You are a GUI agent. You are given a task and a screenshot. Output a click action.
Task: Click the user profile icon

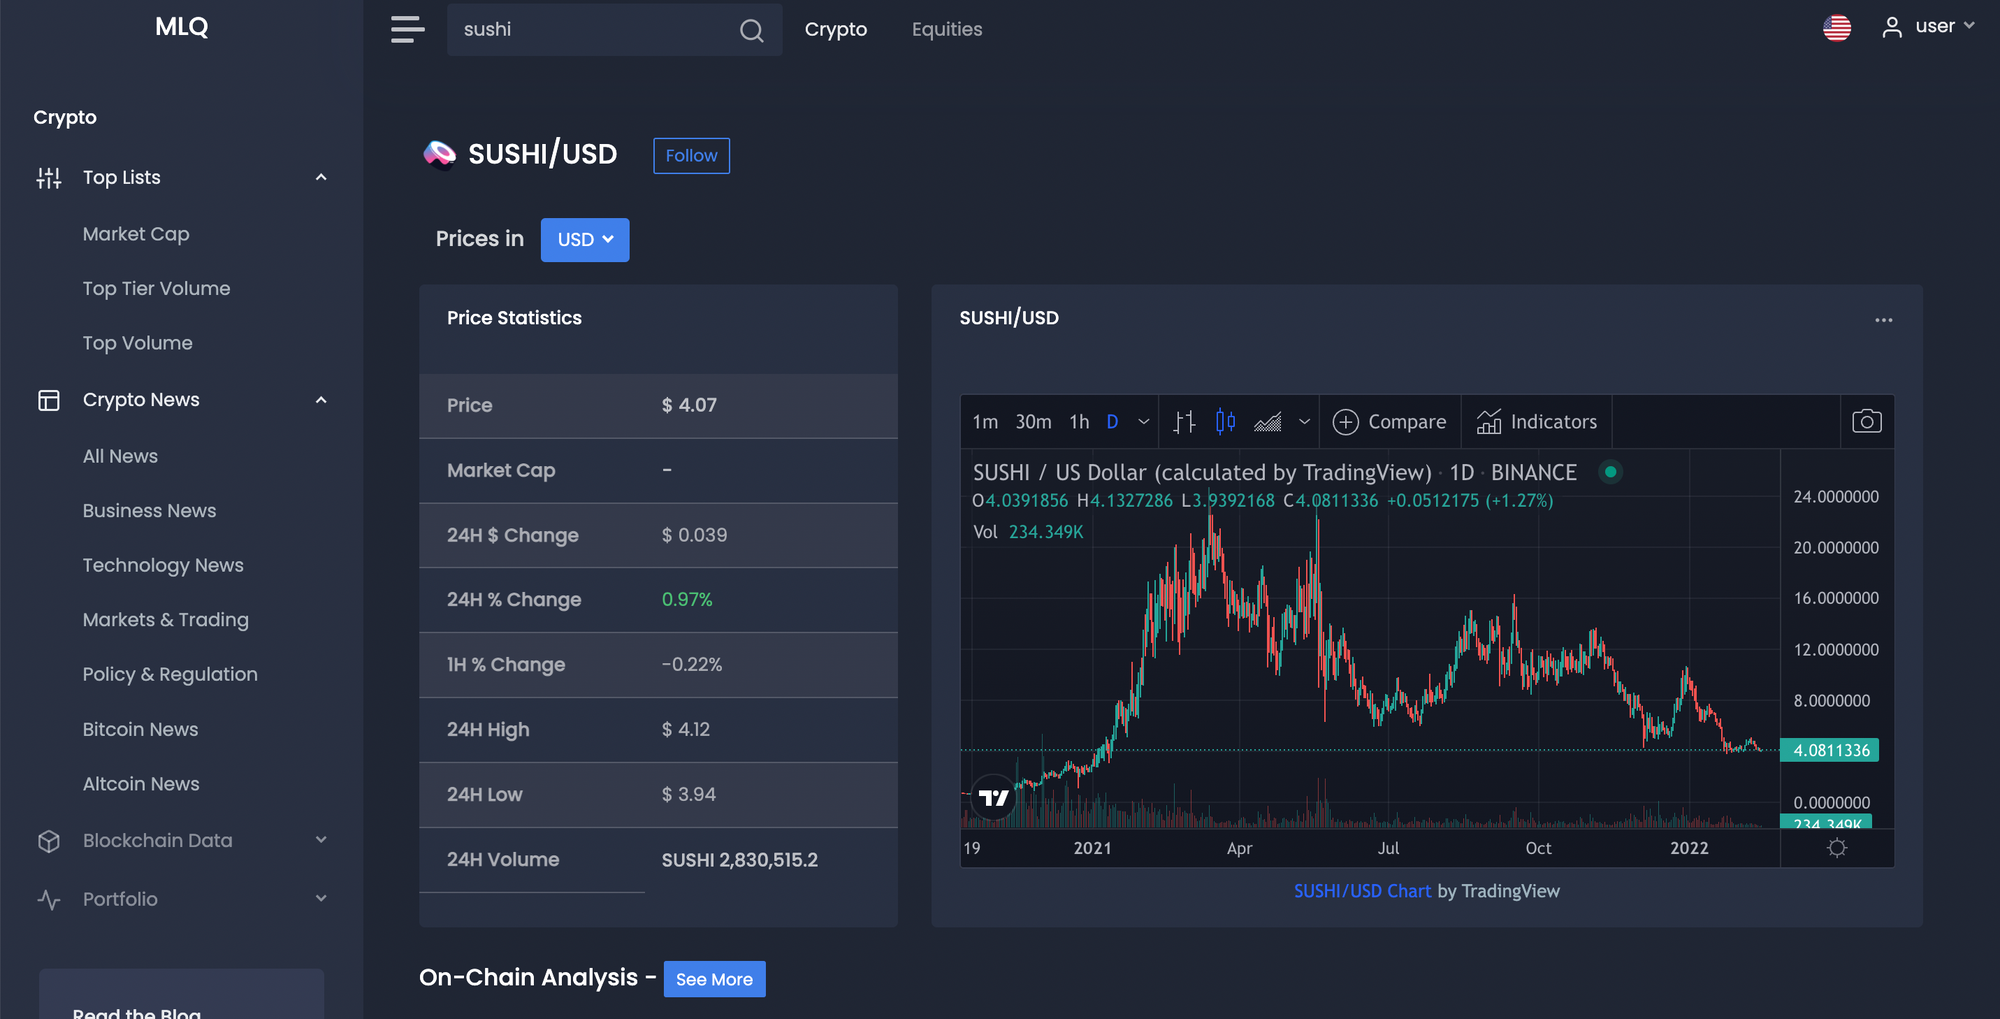pyautogui.click(x=1892, y=28)
